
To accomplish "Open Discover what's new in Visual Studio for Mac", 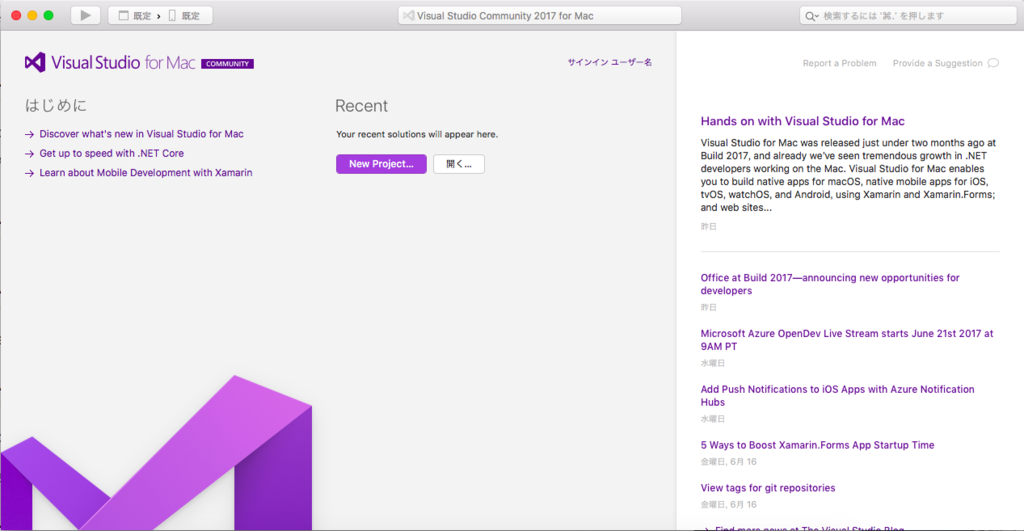I will click(x=141, y=134).
